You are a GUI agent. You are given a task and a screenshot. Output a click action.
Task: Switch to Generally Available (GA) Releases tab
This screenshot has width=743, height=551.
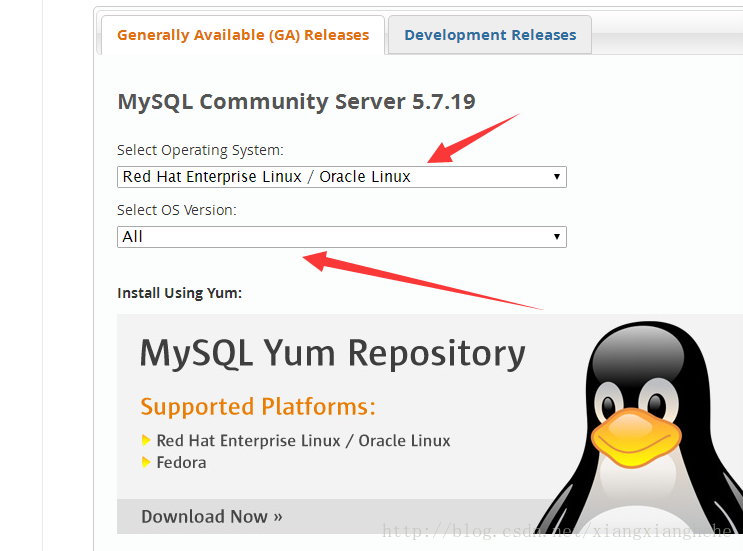(243, 35)
